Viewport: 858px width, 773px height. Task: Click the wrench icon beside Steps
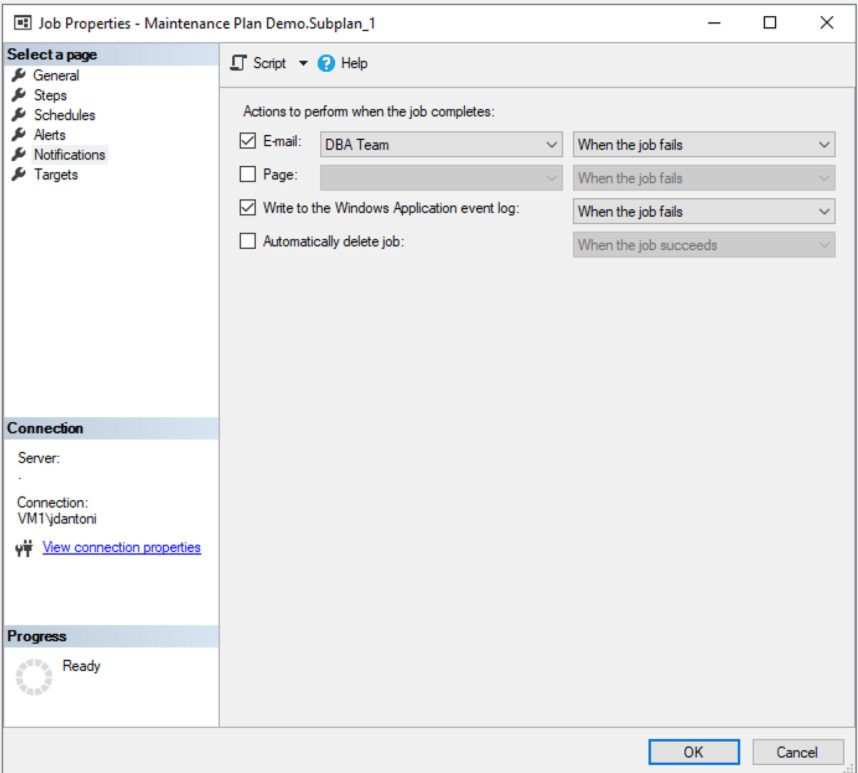pyautogui.click(x=18, y=95)
